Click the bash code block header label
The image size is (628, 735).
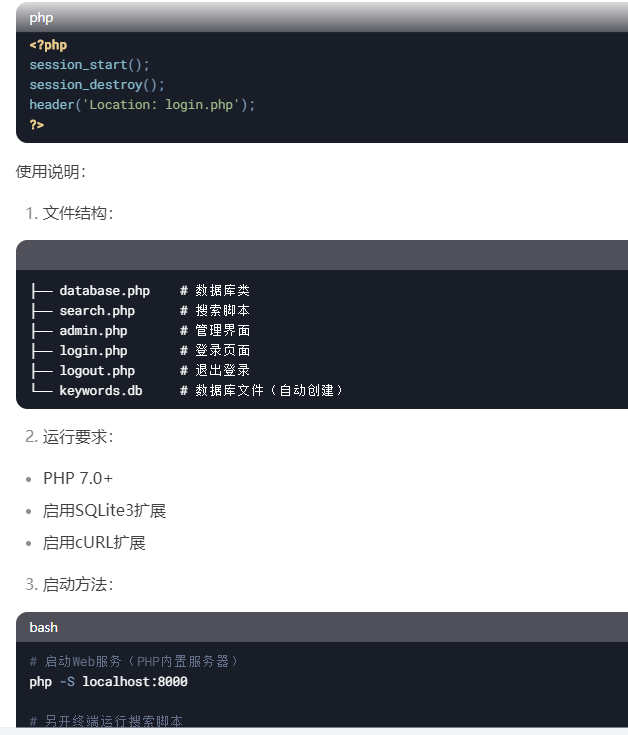[x=44, y=627]
